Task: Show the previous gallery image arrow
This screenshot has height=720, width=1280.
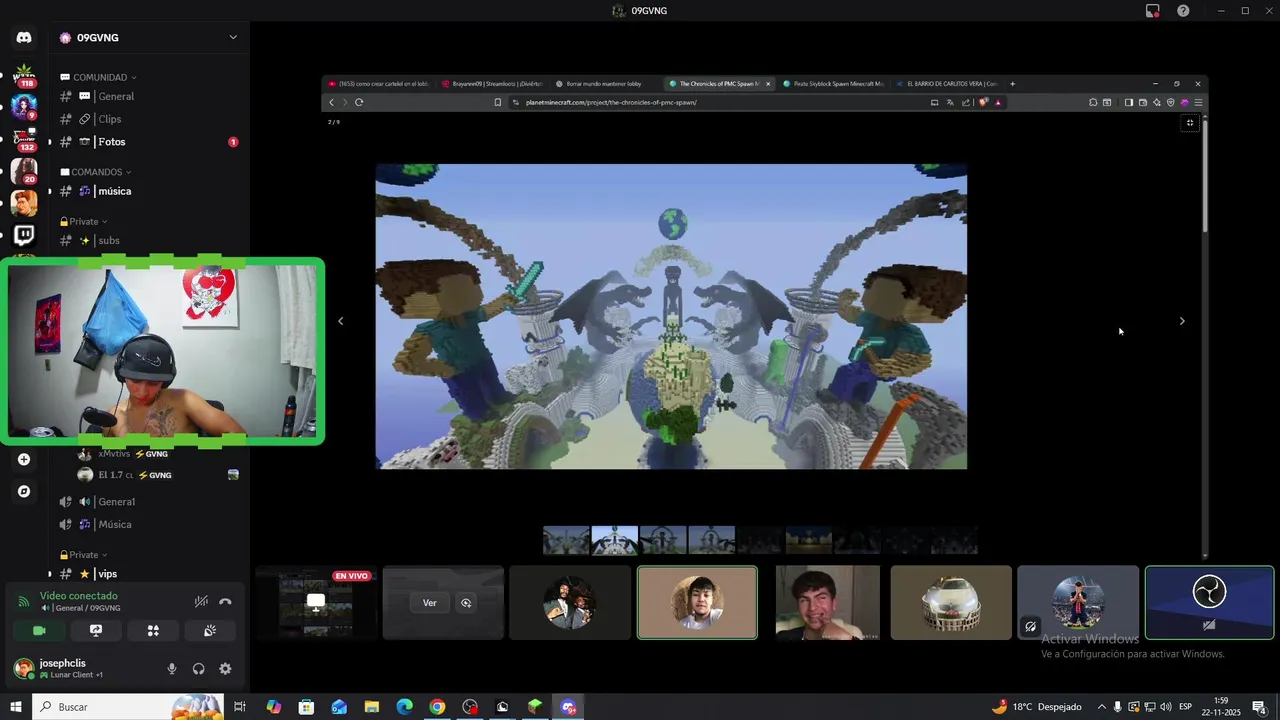Action: tap(340, 321)
